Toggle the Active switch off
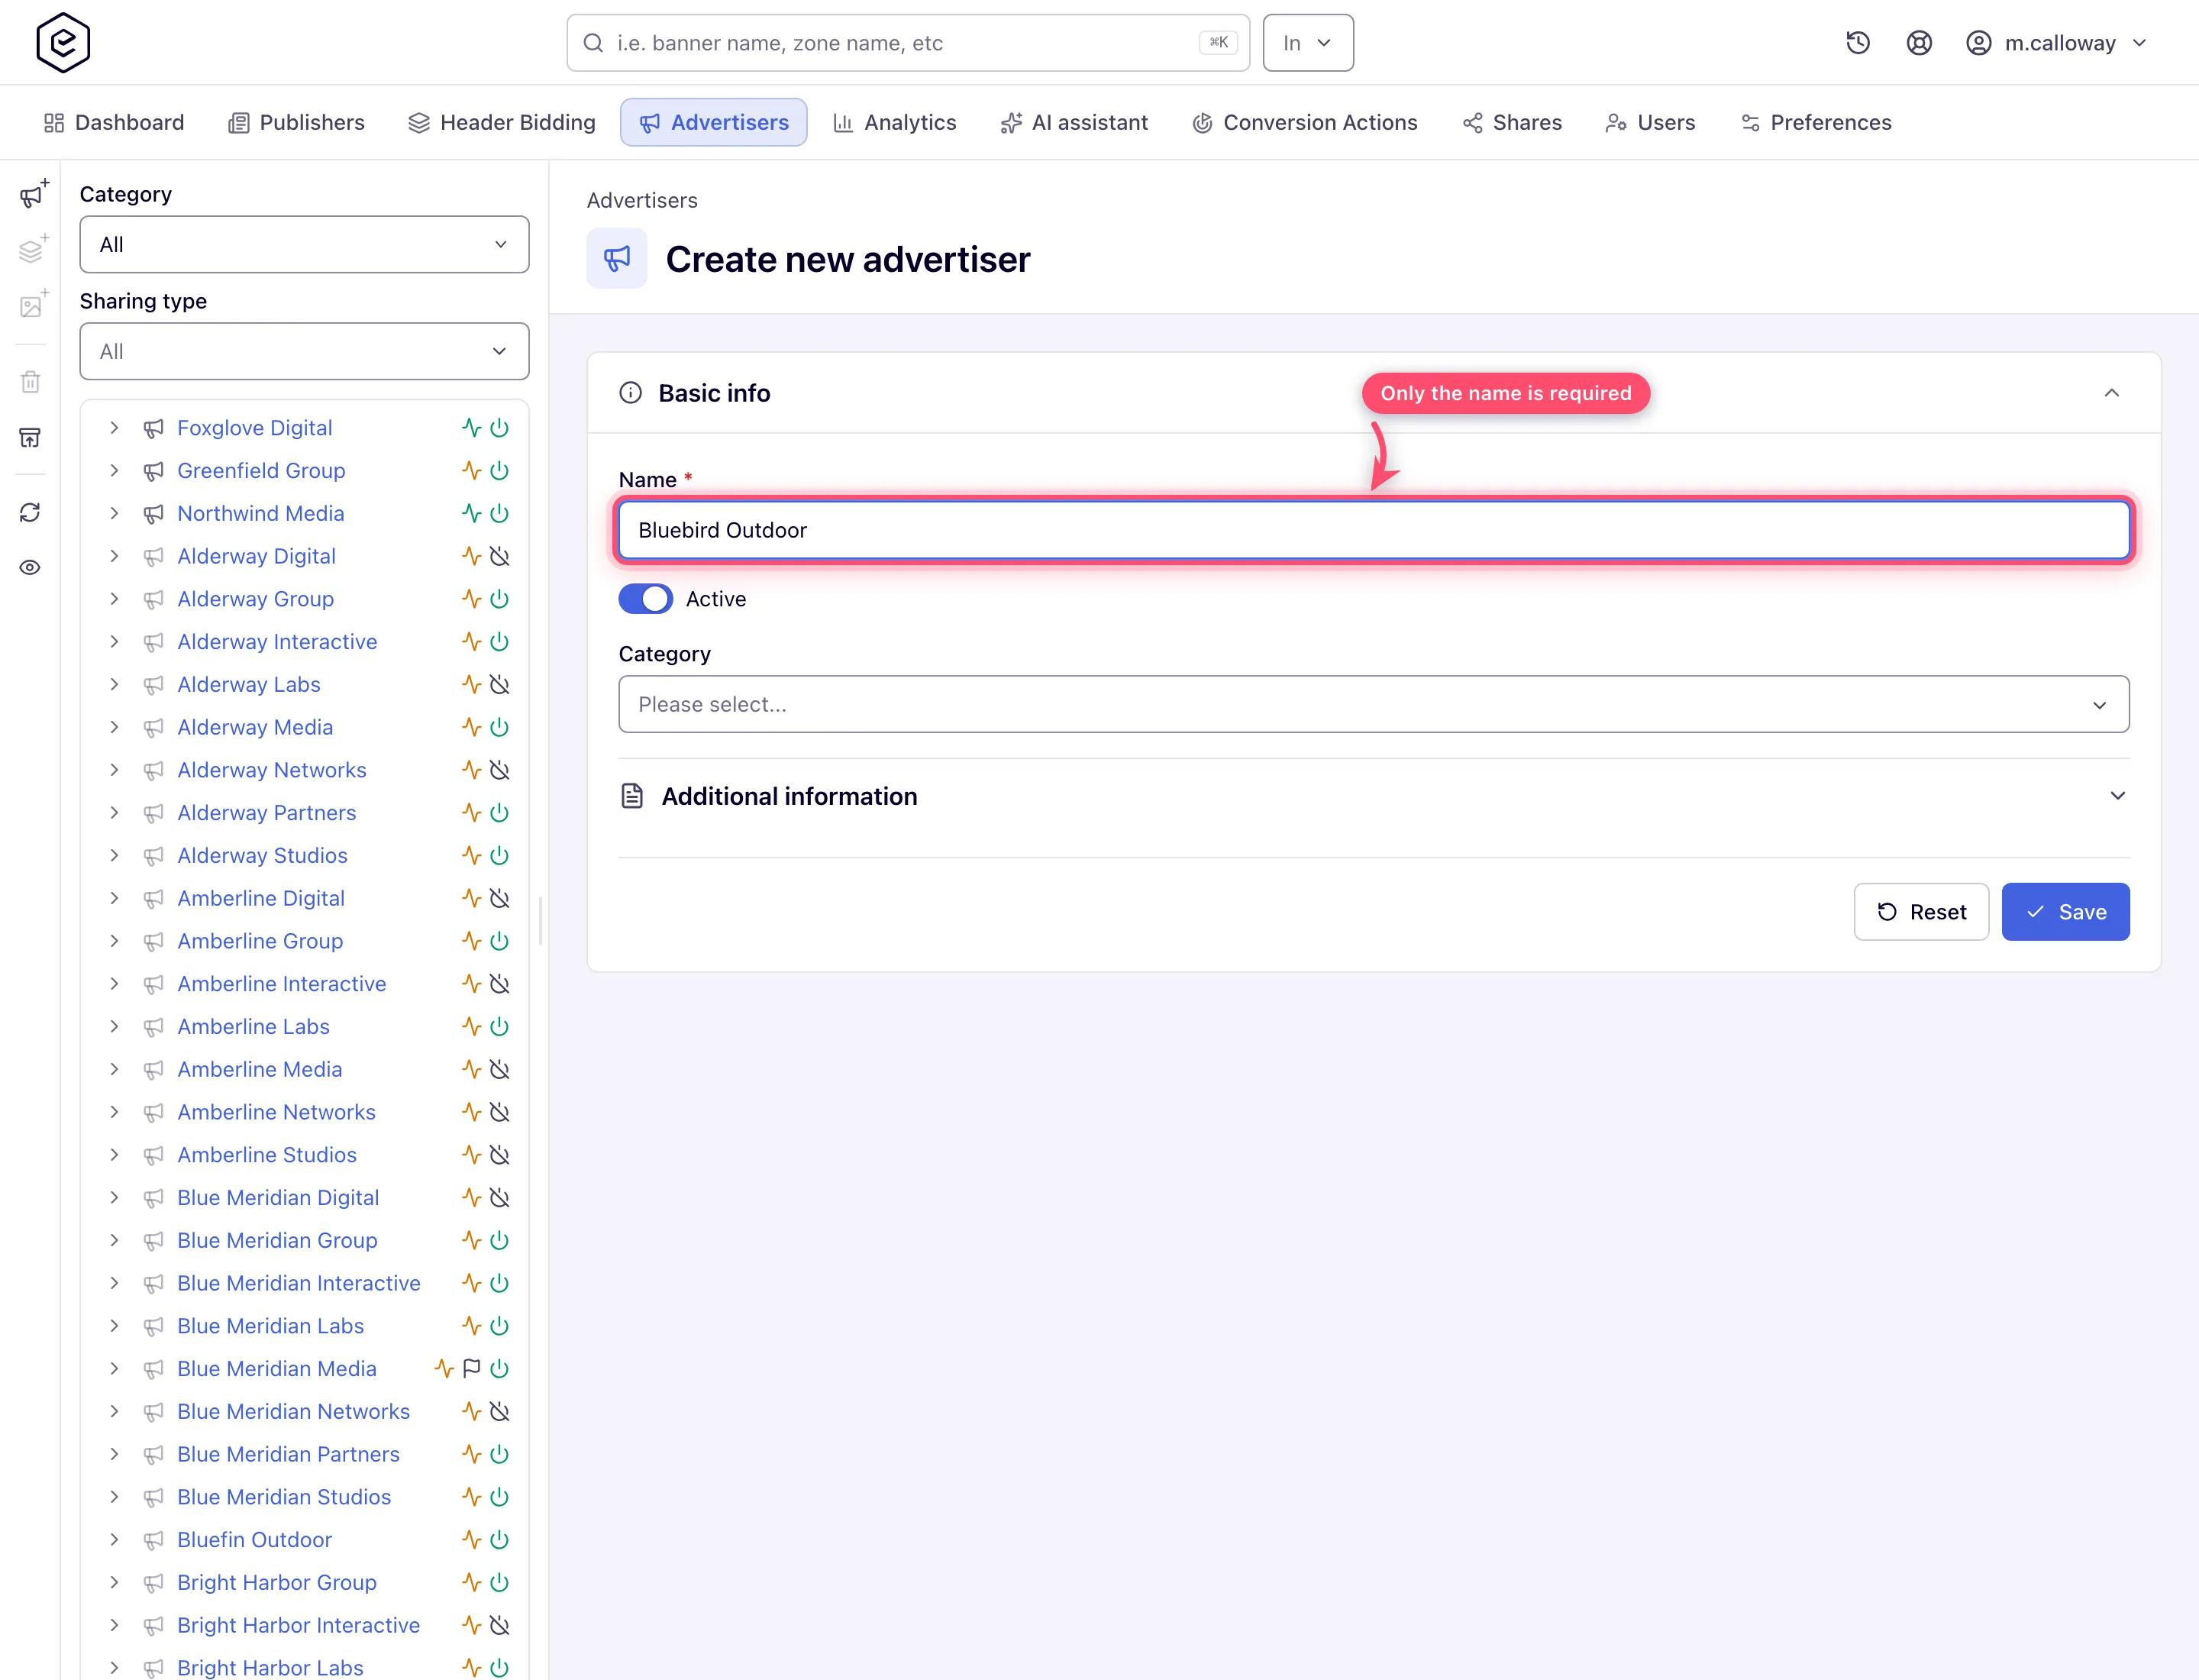This screenshot has width=2199, height=1680. click(x=645, y=599)
